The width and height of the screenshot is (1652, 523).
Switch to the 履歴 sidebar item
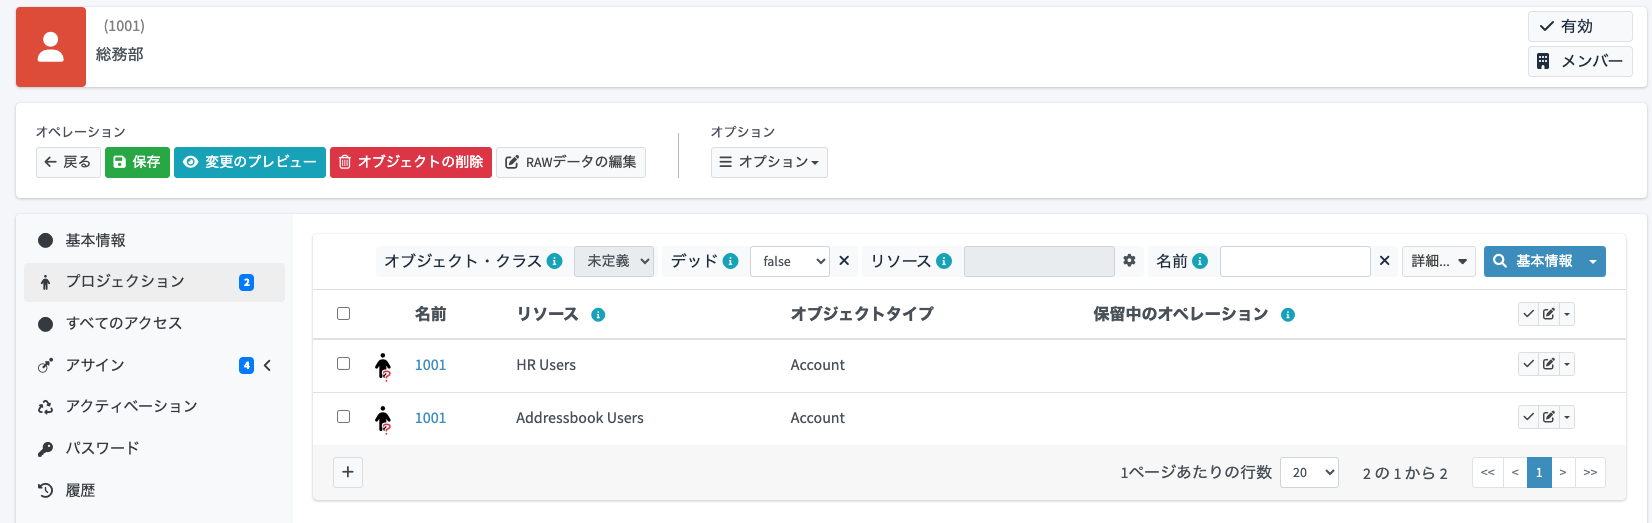click(x=80, y=490)
